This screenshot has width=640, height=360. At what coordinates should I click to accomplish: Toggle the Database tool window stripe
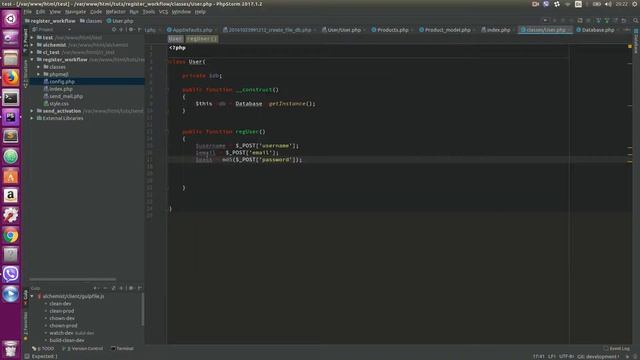pyautogui.click(x=636, y=41)
